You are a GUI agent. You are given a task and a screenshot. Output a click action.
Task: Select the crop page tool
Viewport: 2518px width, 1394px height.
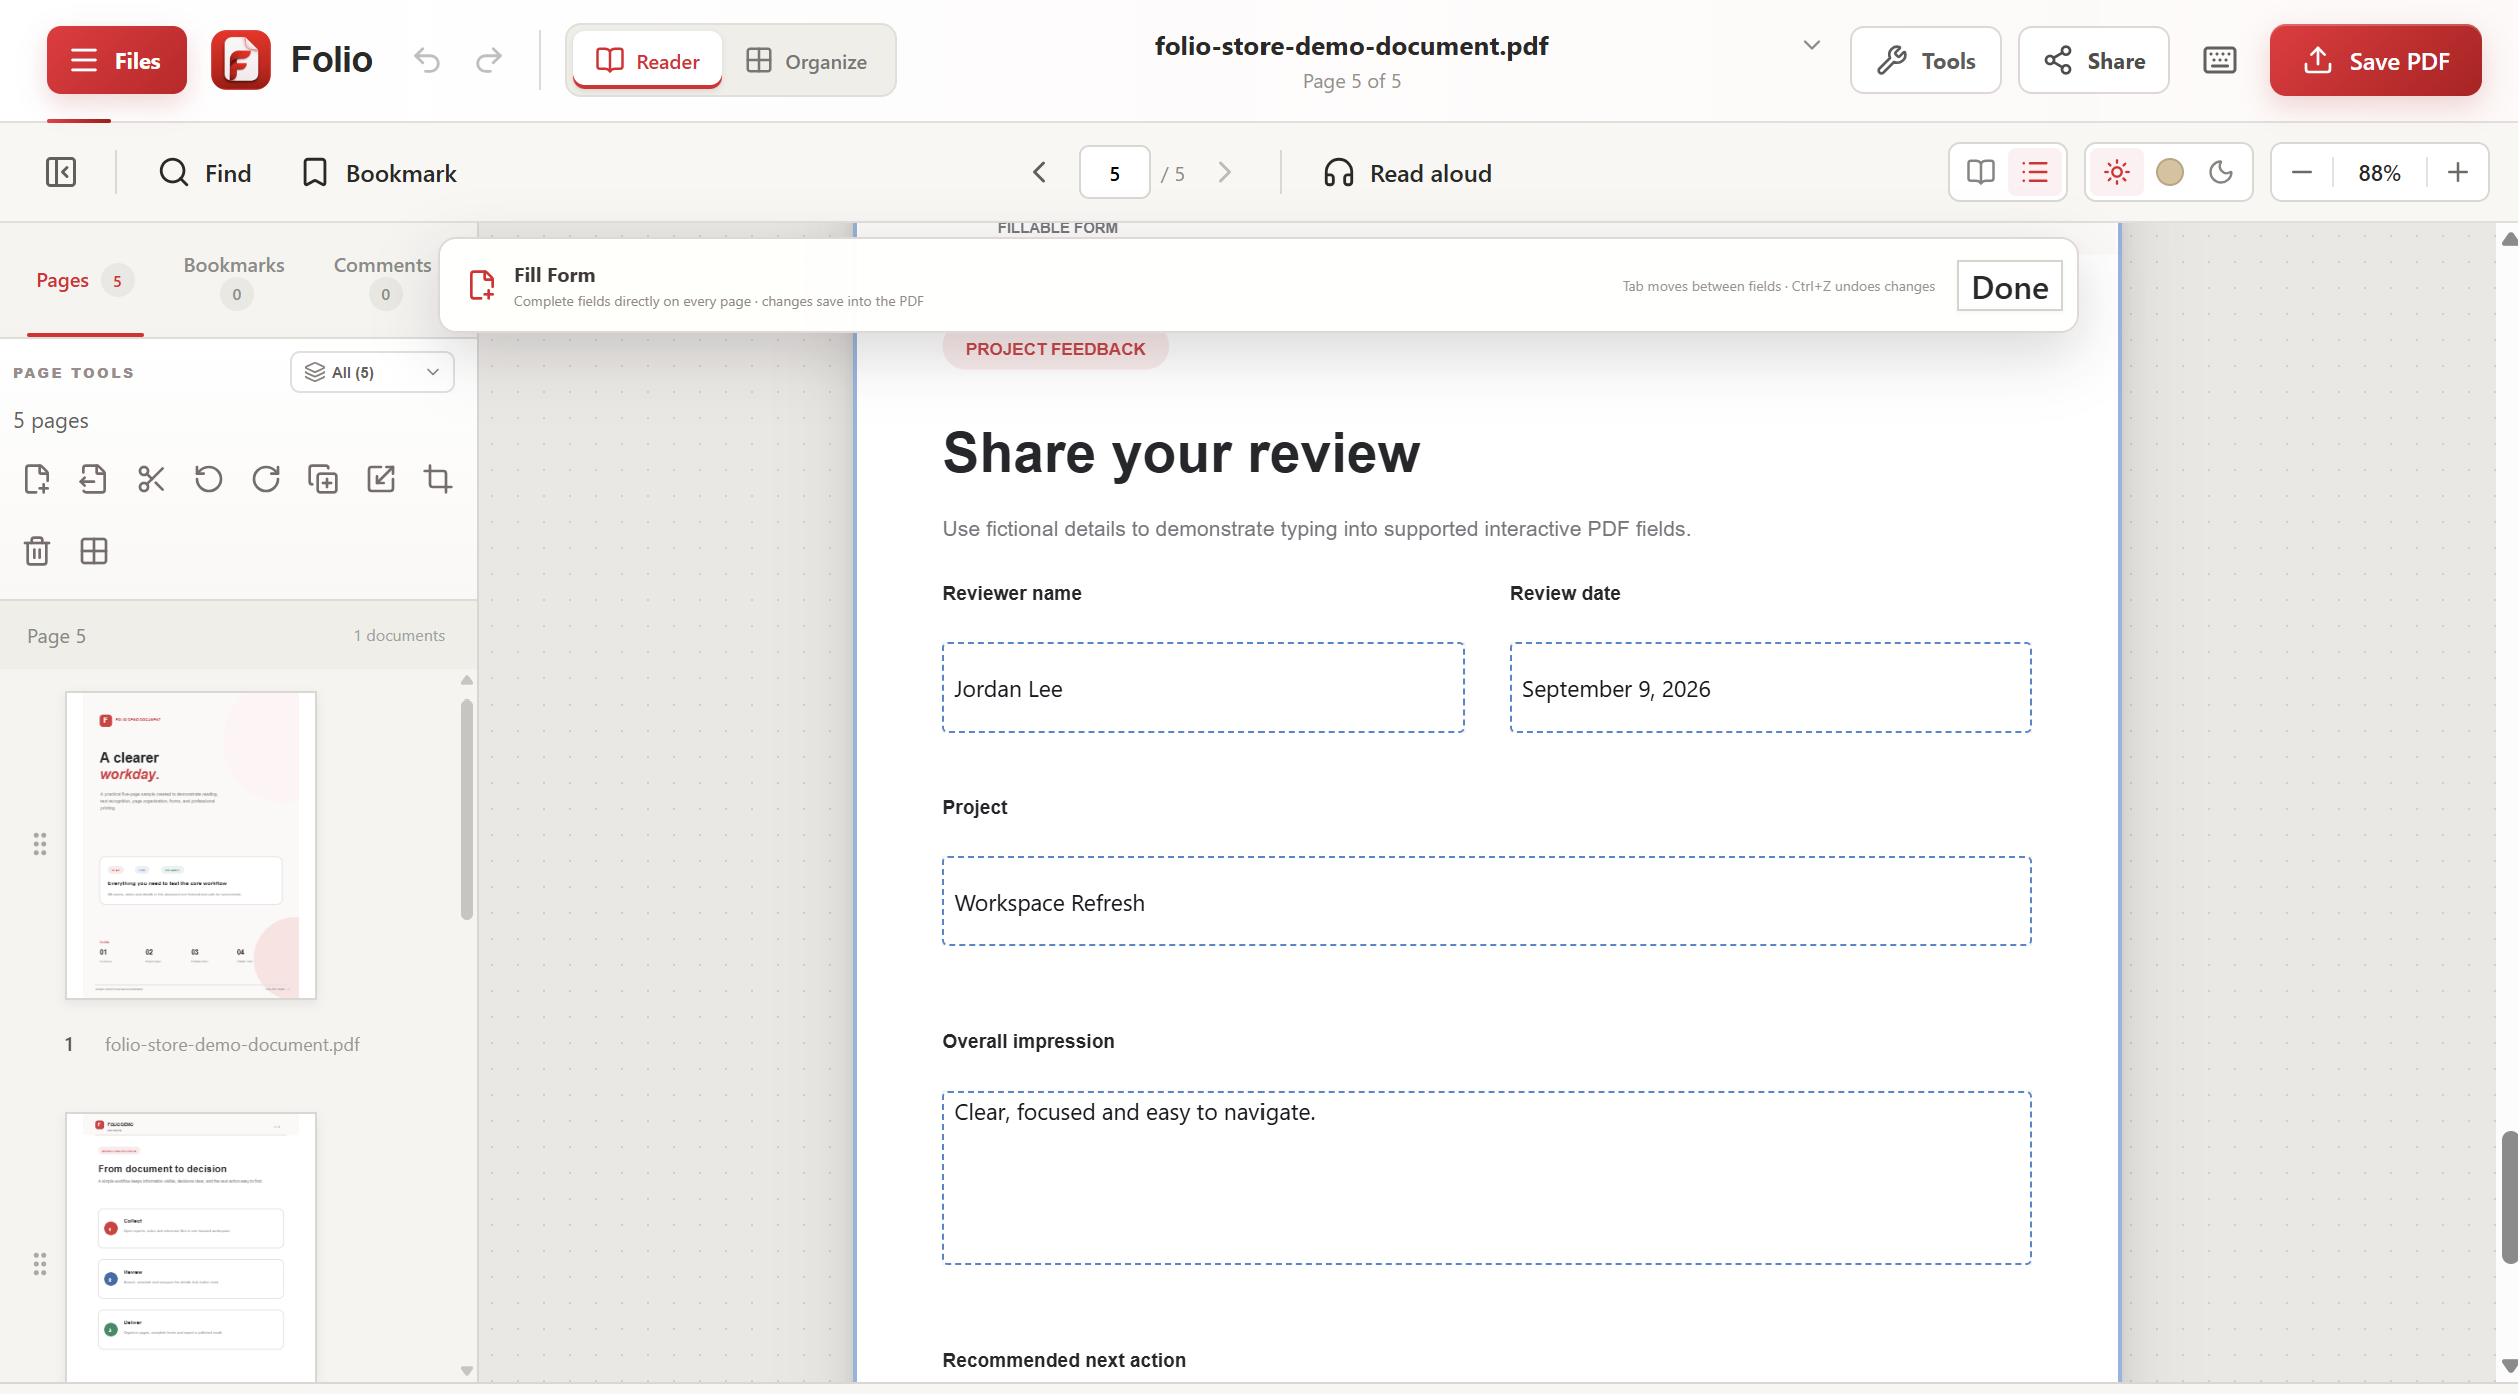438,479
